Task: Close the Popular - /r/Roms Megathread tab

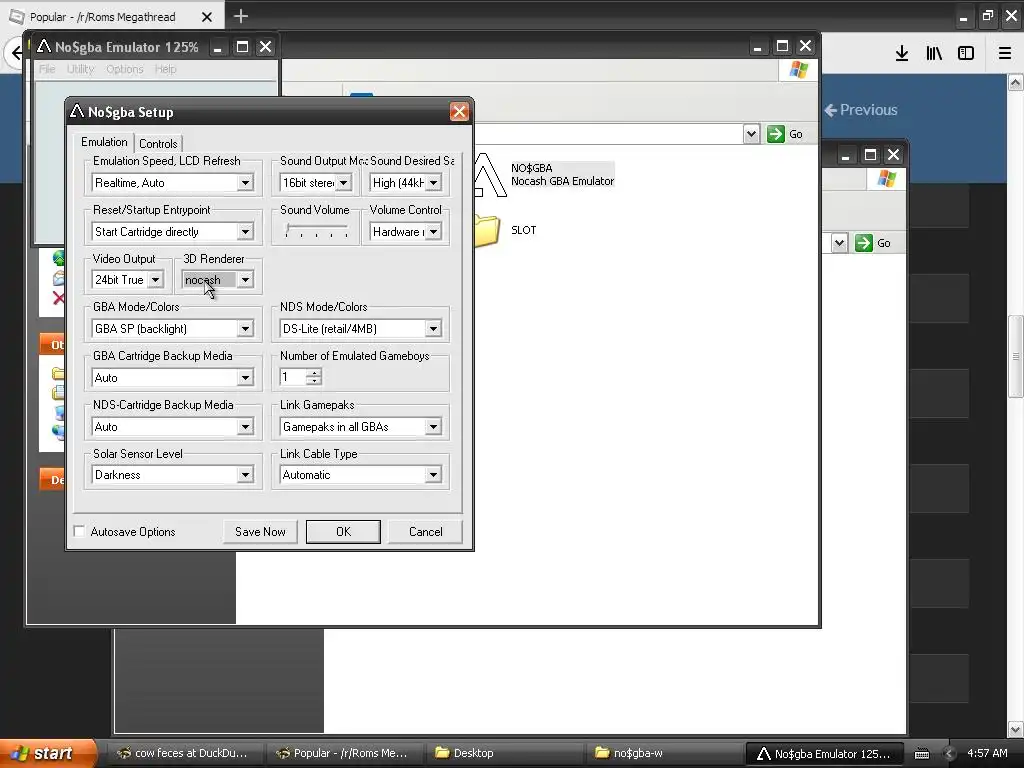Action: 206,17
